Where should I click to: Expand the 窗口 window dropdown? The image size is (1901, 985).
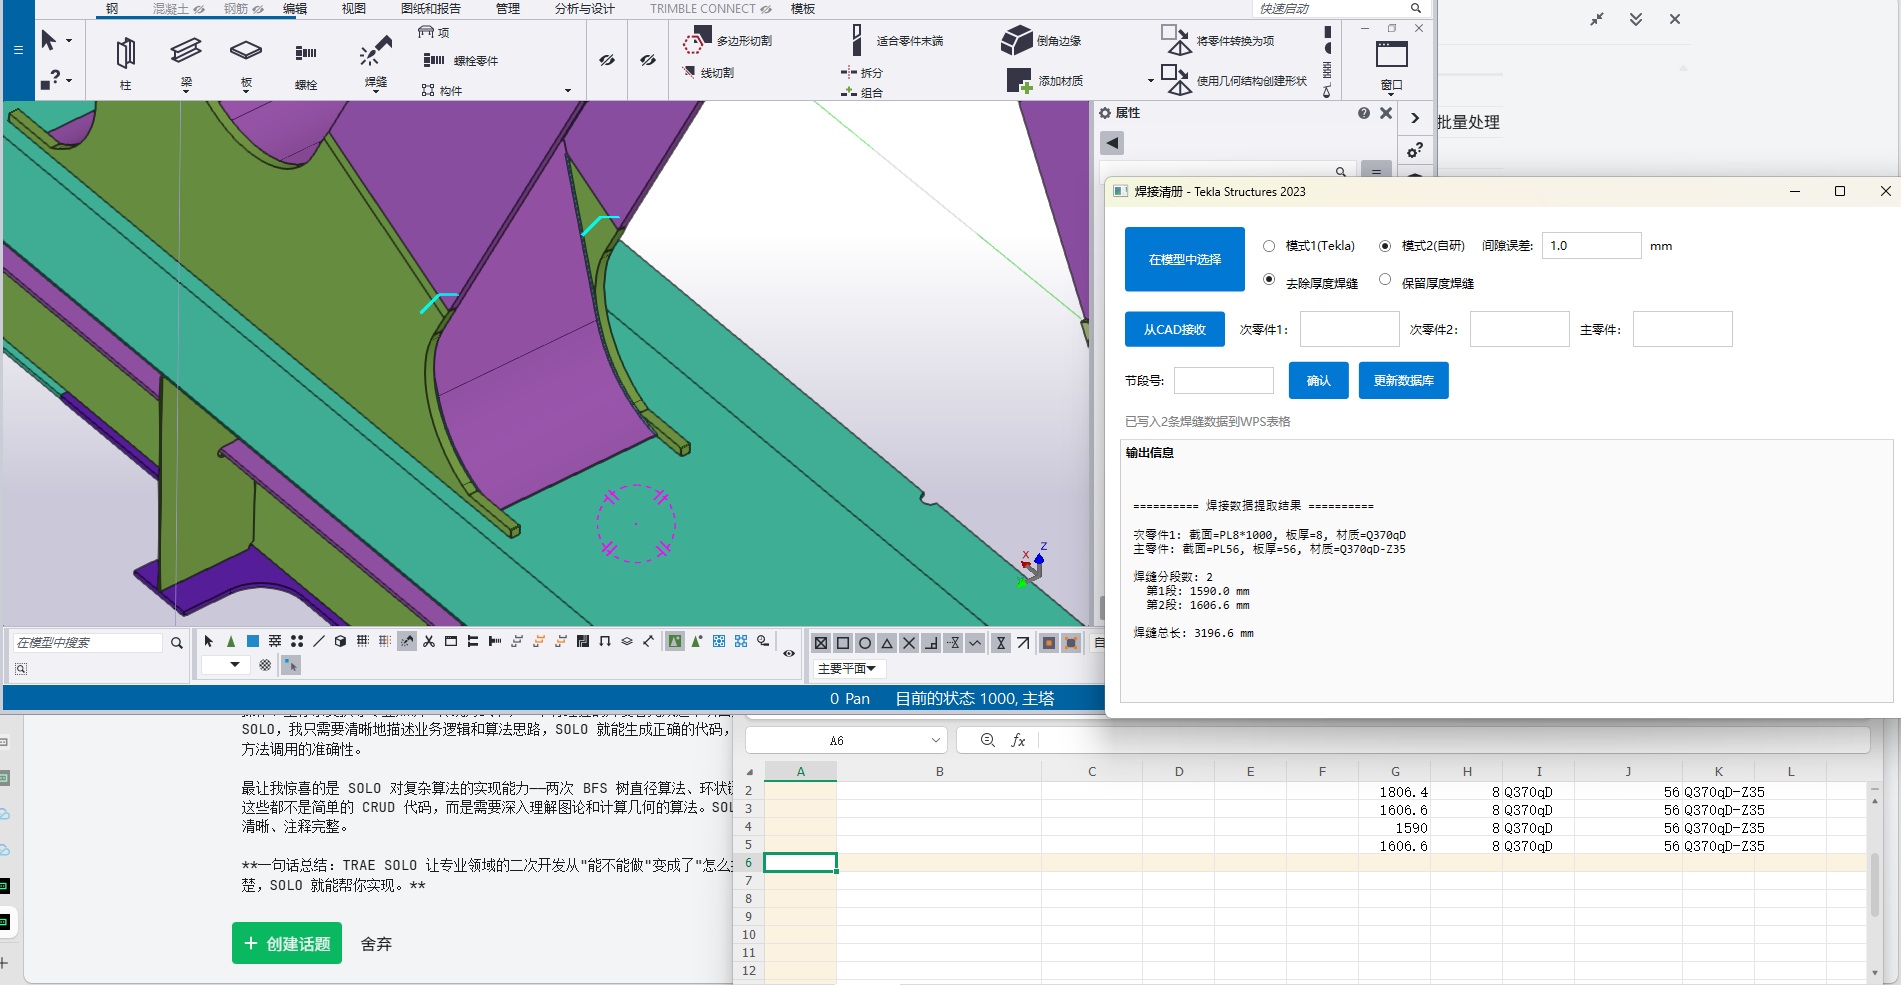coord(1391,92)
